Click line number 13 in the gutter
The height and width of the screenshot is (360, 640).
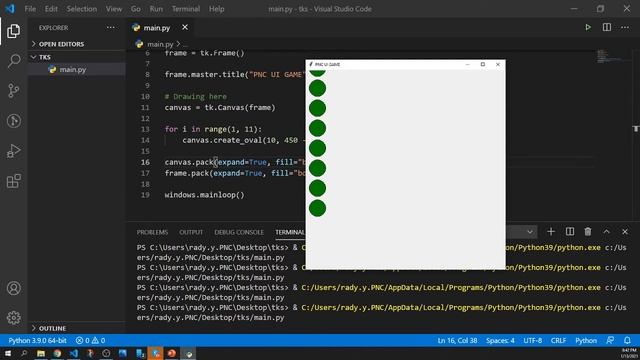coord(145,129)
